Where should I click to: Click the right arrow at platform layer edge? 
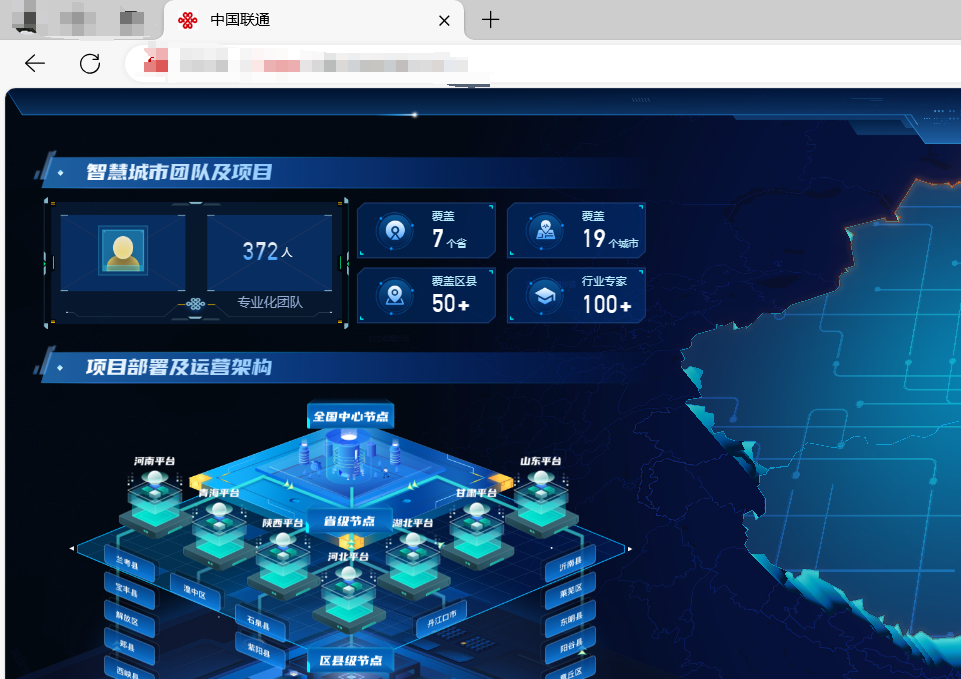click(629, 548)
